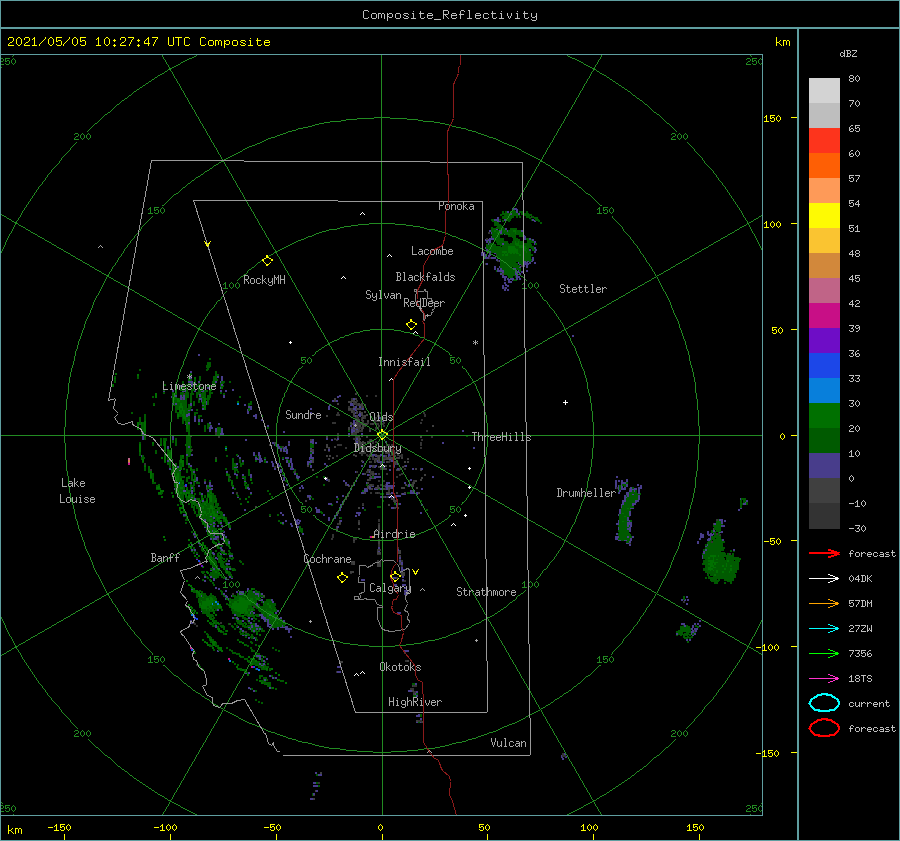The width and height of the screenshot is (900, 841).
Task: Click the Sylvan map label
Action: [x=383, y=295]
